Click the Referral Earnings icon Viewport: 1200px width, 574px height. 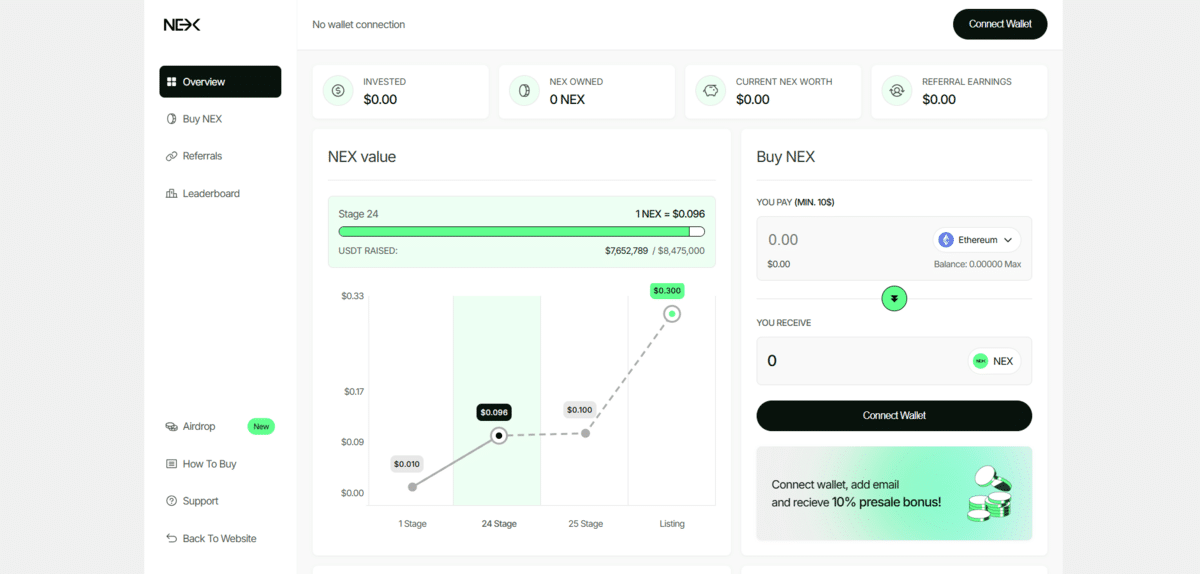pos(897,91)
